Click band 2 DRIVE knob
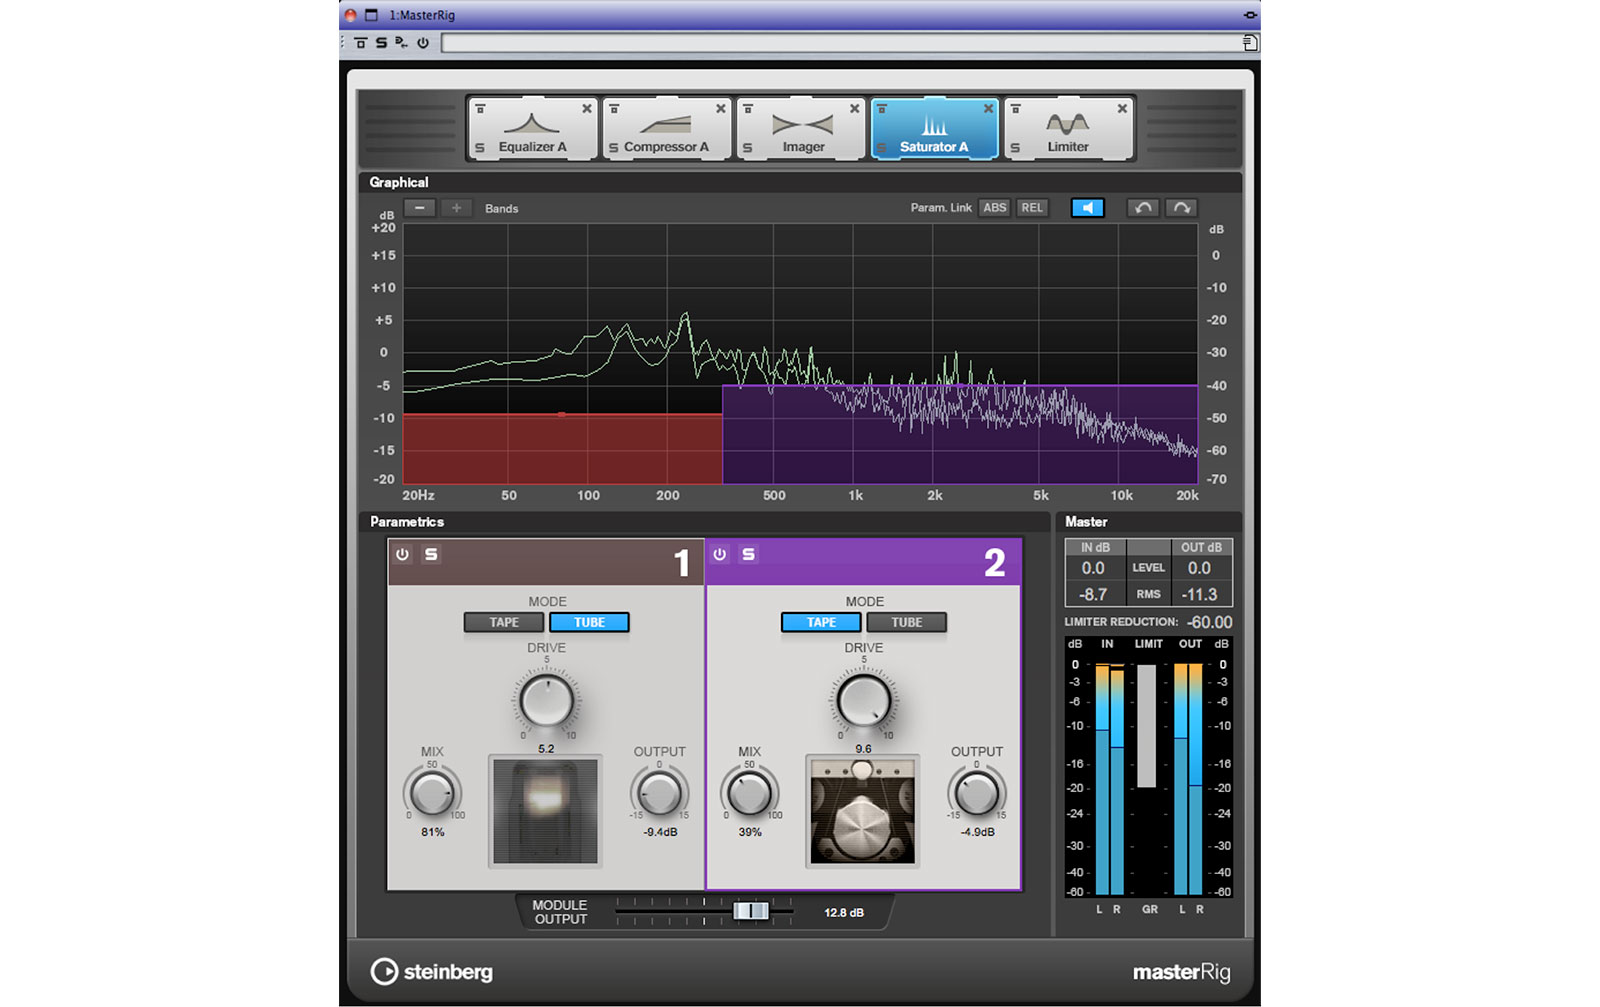Image resolution: width=1600 pixels, height=1007 pixels. 863,700
